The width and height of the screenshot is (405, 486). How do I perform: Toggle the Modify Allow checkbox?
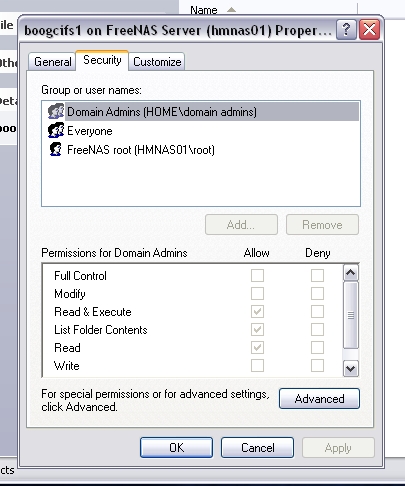click(257, 294)
